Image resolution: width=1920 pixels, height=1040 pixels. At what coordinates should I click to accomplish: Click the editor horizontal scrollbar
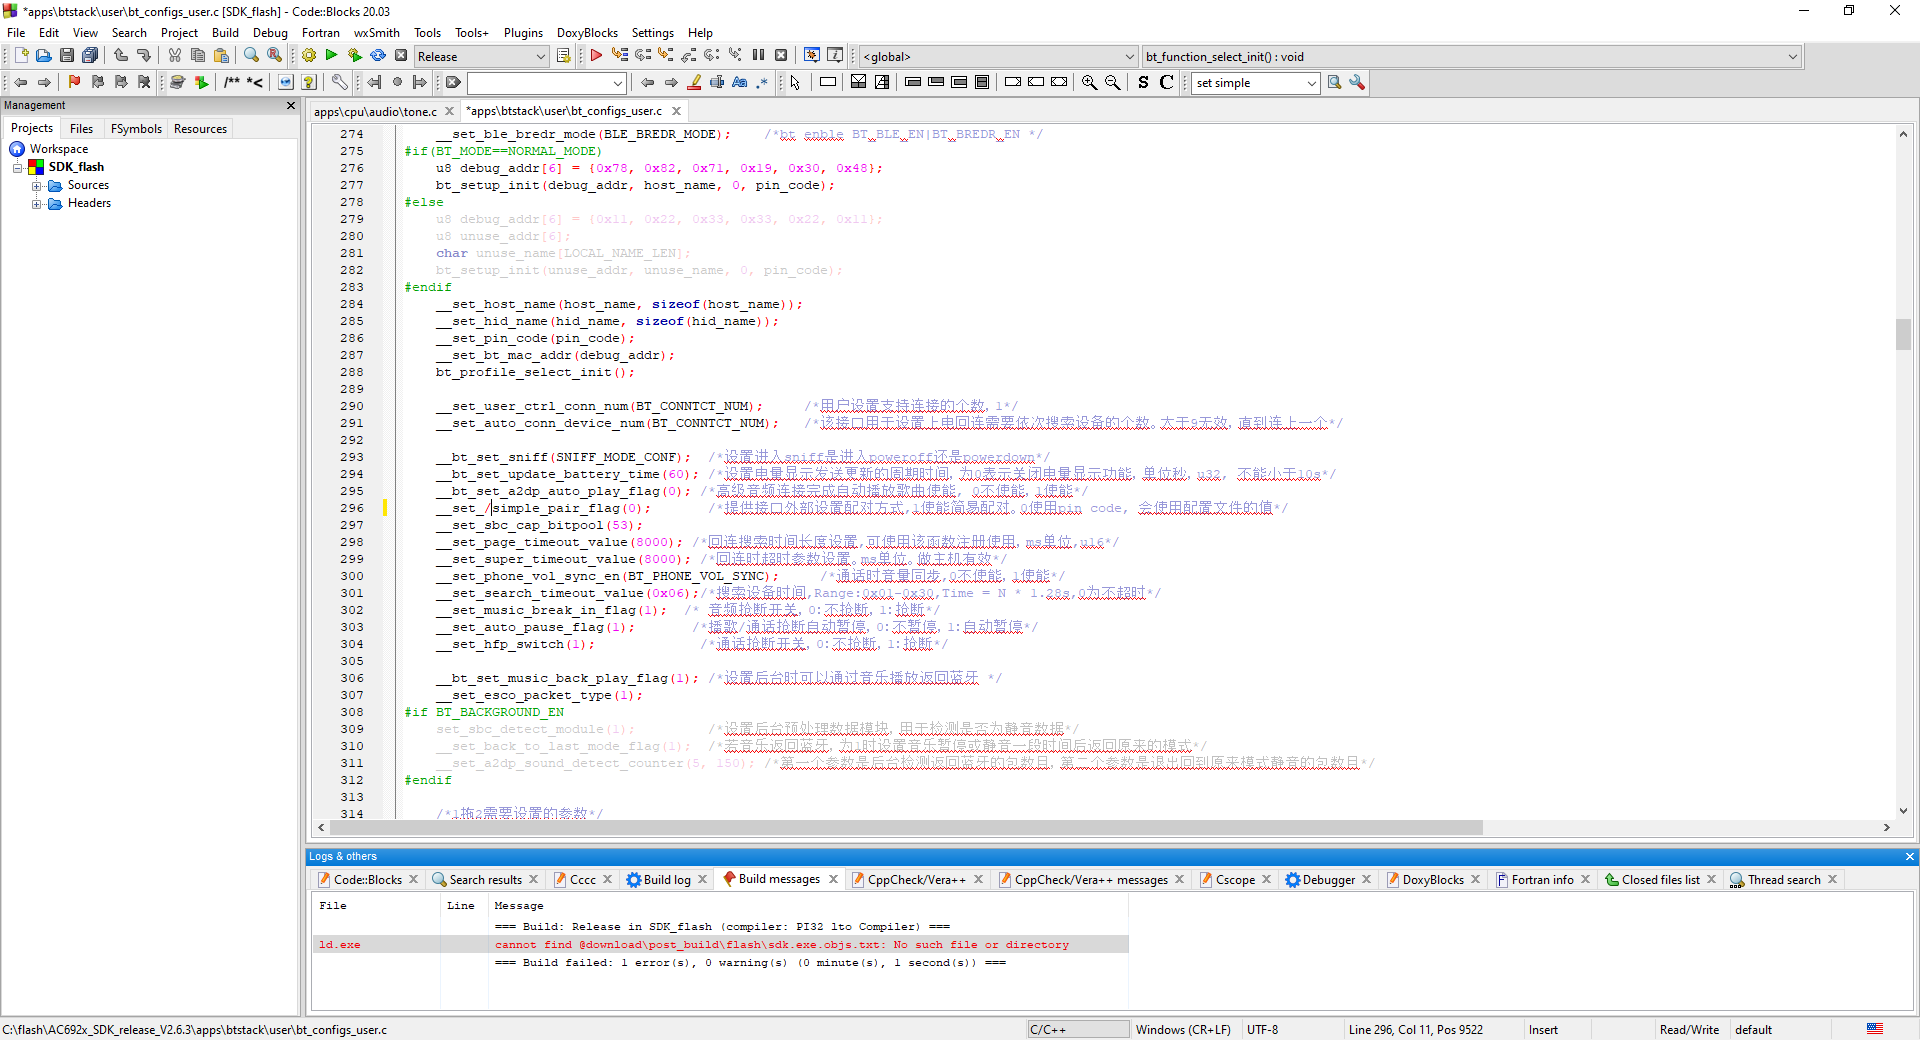(900, 828)
